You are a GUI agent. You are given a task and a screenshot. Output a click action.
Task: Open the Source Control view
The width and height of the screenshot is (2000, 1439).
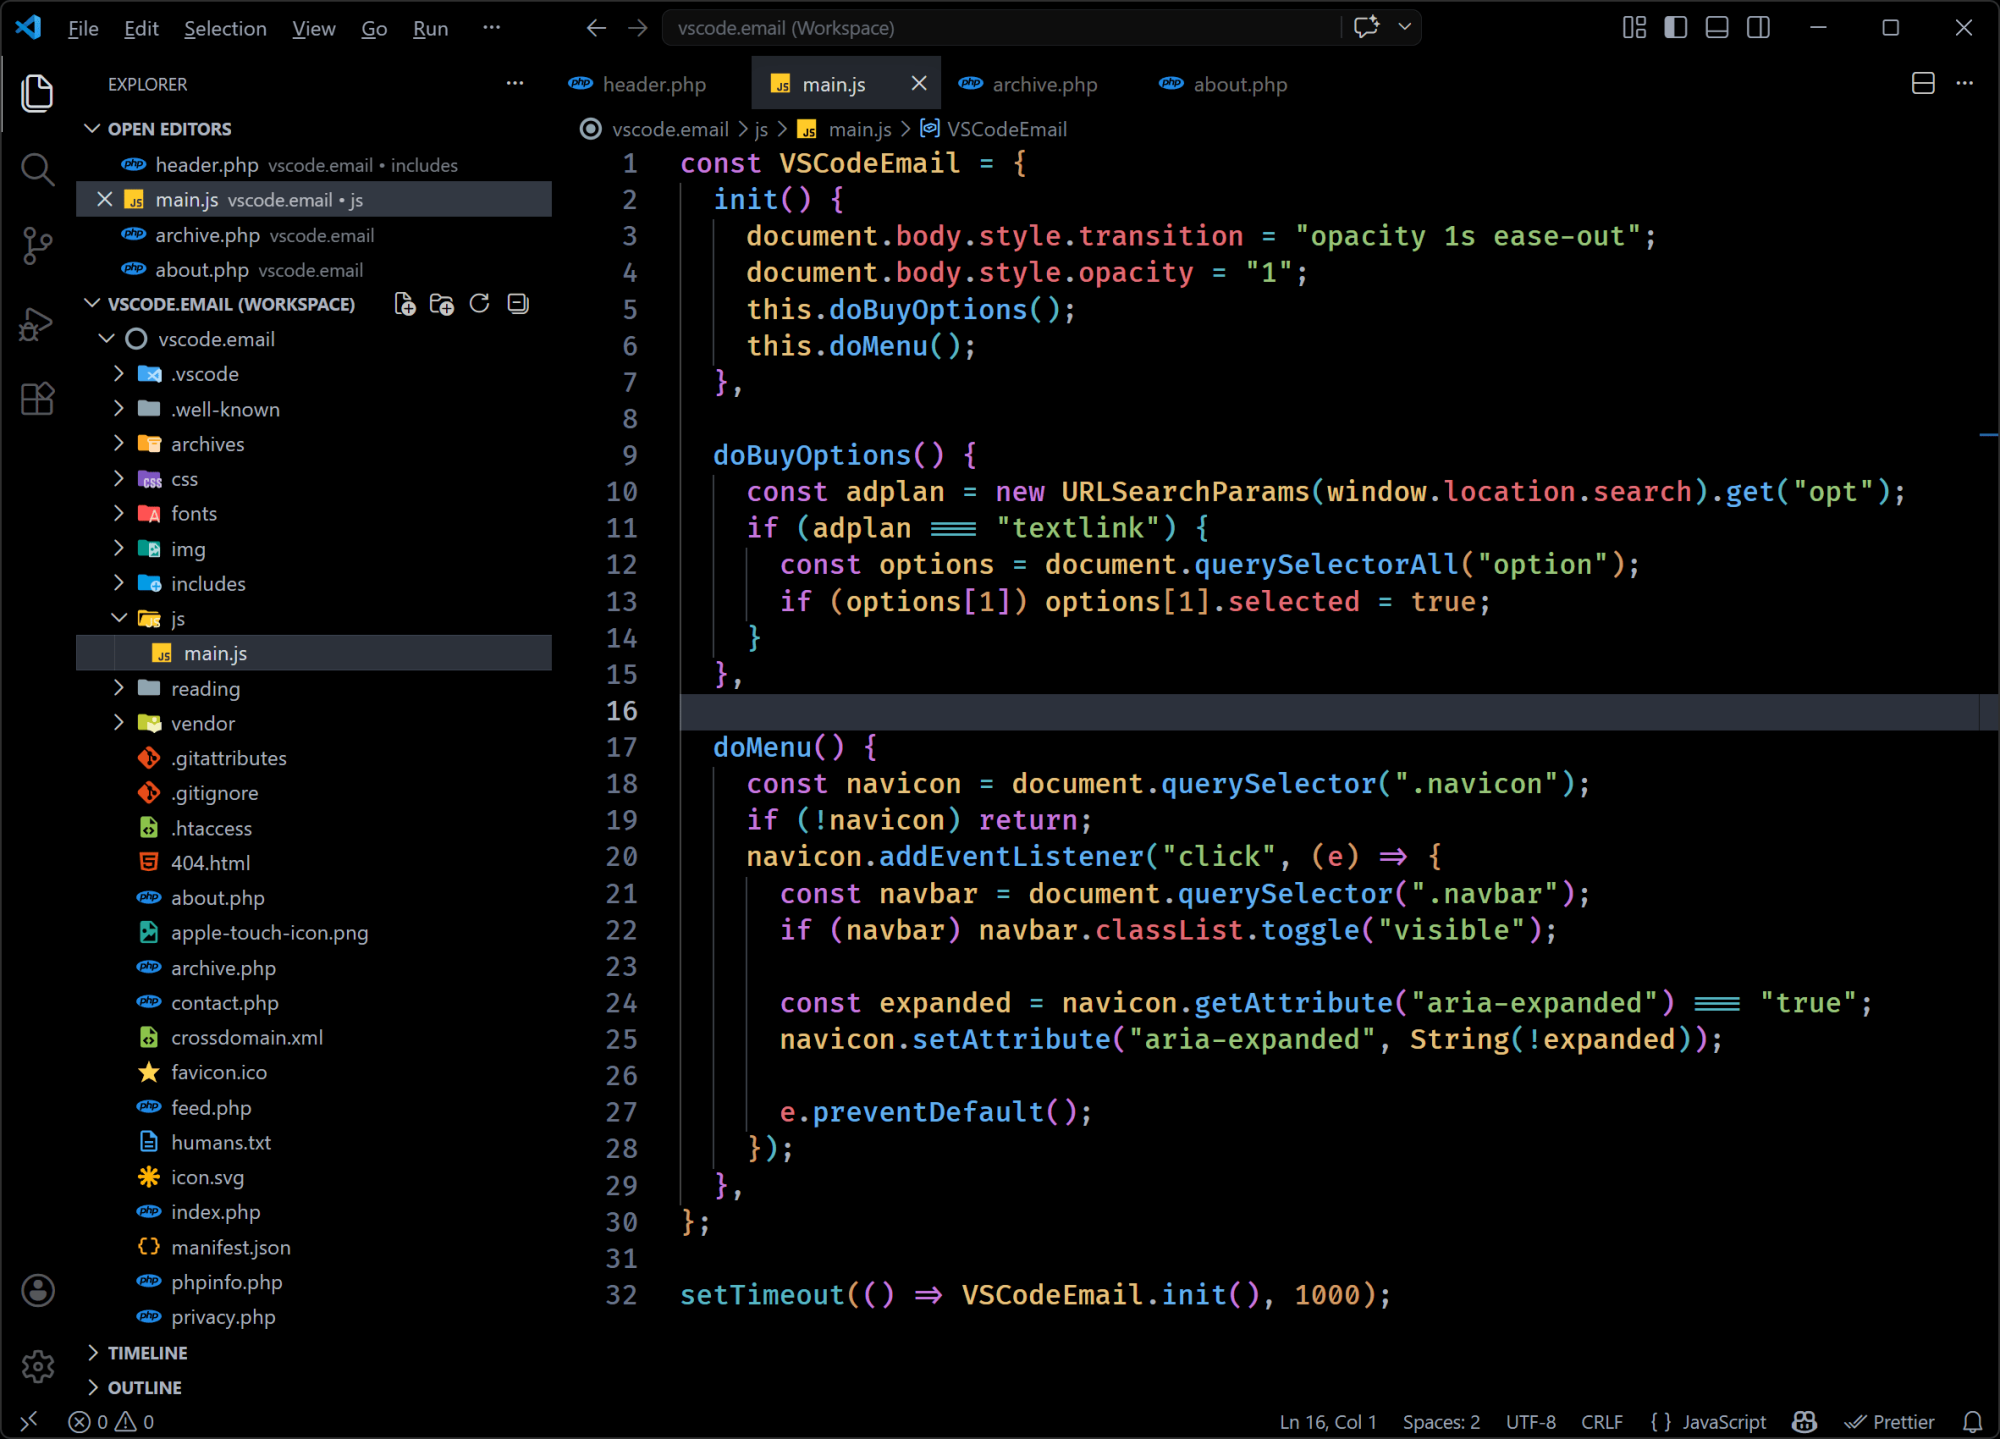[x=37, y=246]
